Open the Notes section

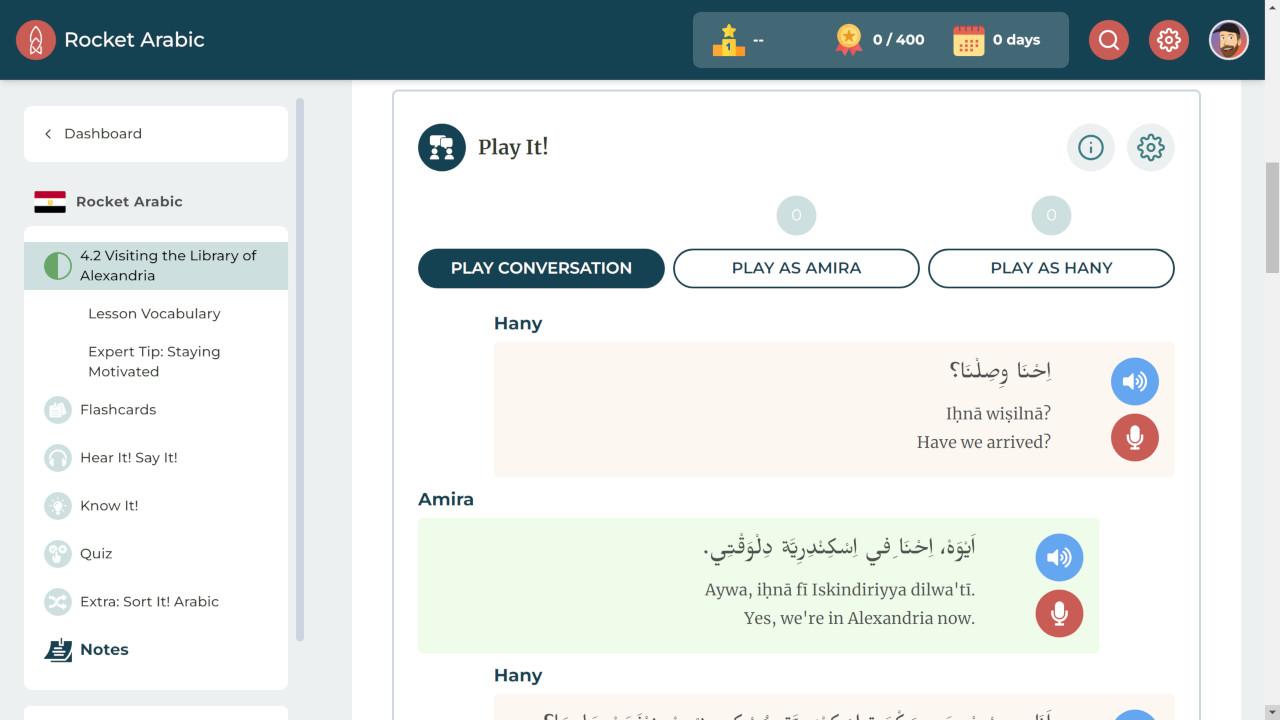click(x=104, y=649)
